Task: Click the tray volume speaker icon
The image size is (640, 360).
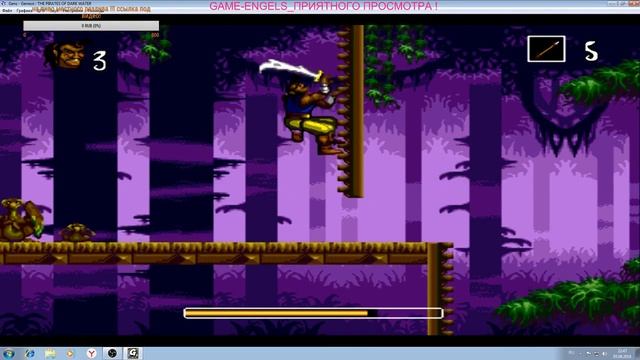Action: pyautogui.click(x=604, y=354)
